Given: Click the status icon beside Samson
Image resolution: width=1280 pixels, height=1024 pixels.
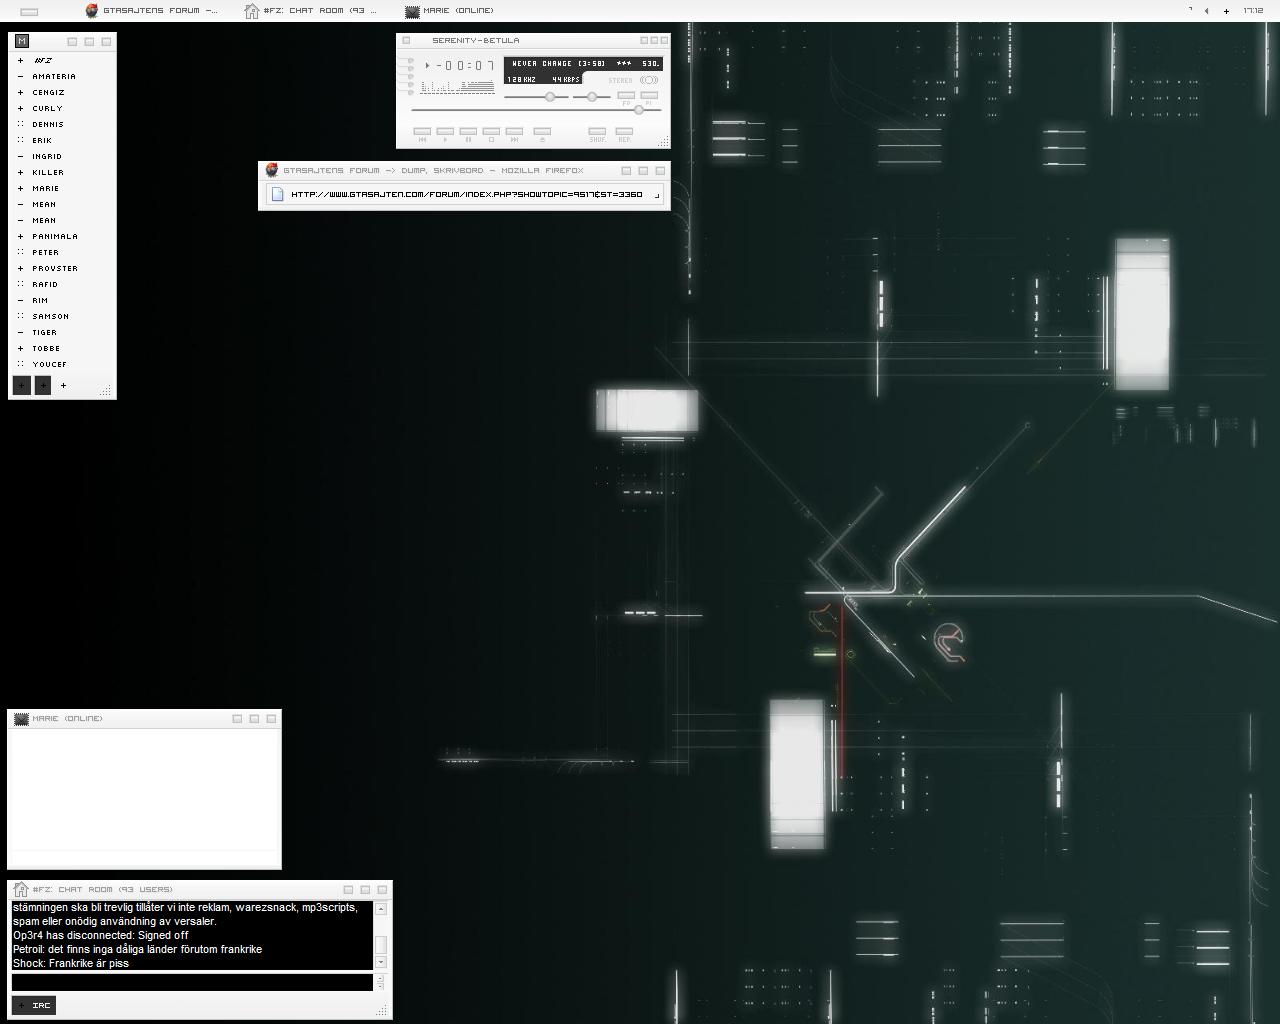Looking at the screenshot, I should 20,316.
